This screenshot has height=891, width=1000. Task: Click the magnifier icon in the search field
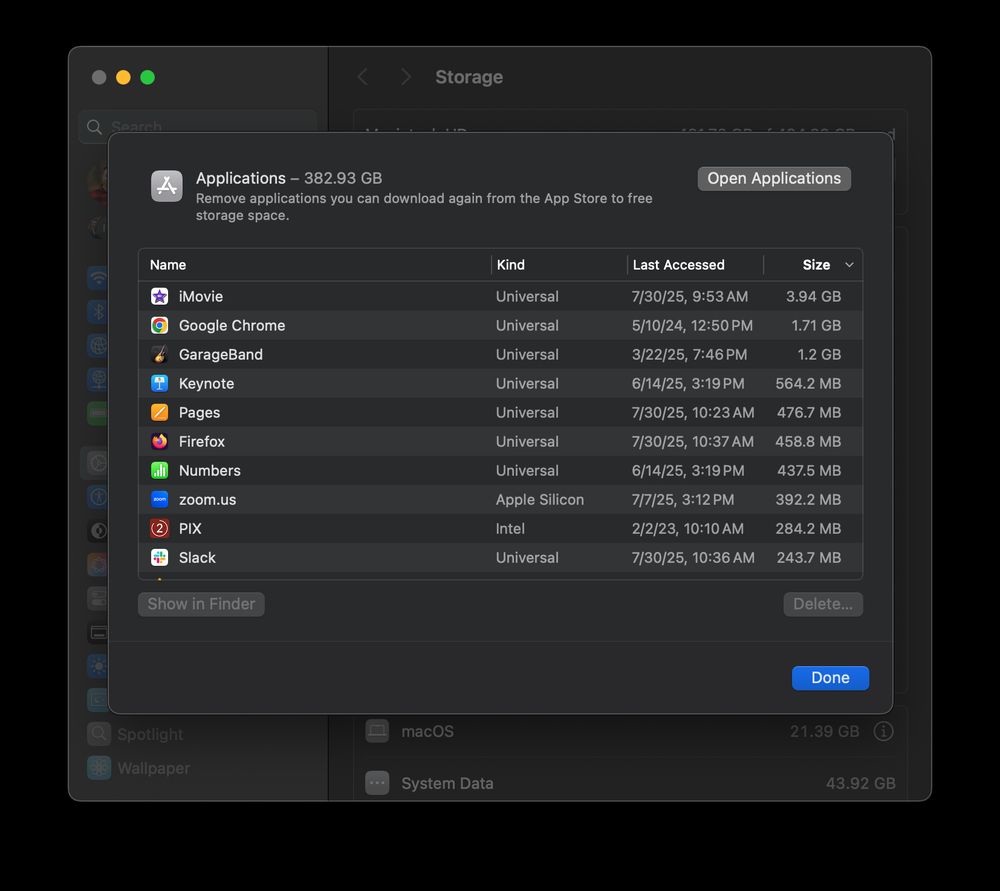point(94,127)
